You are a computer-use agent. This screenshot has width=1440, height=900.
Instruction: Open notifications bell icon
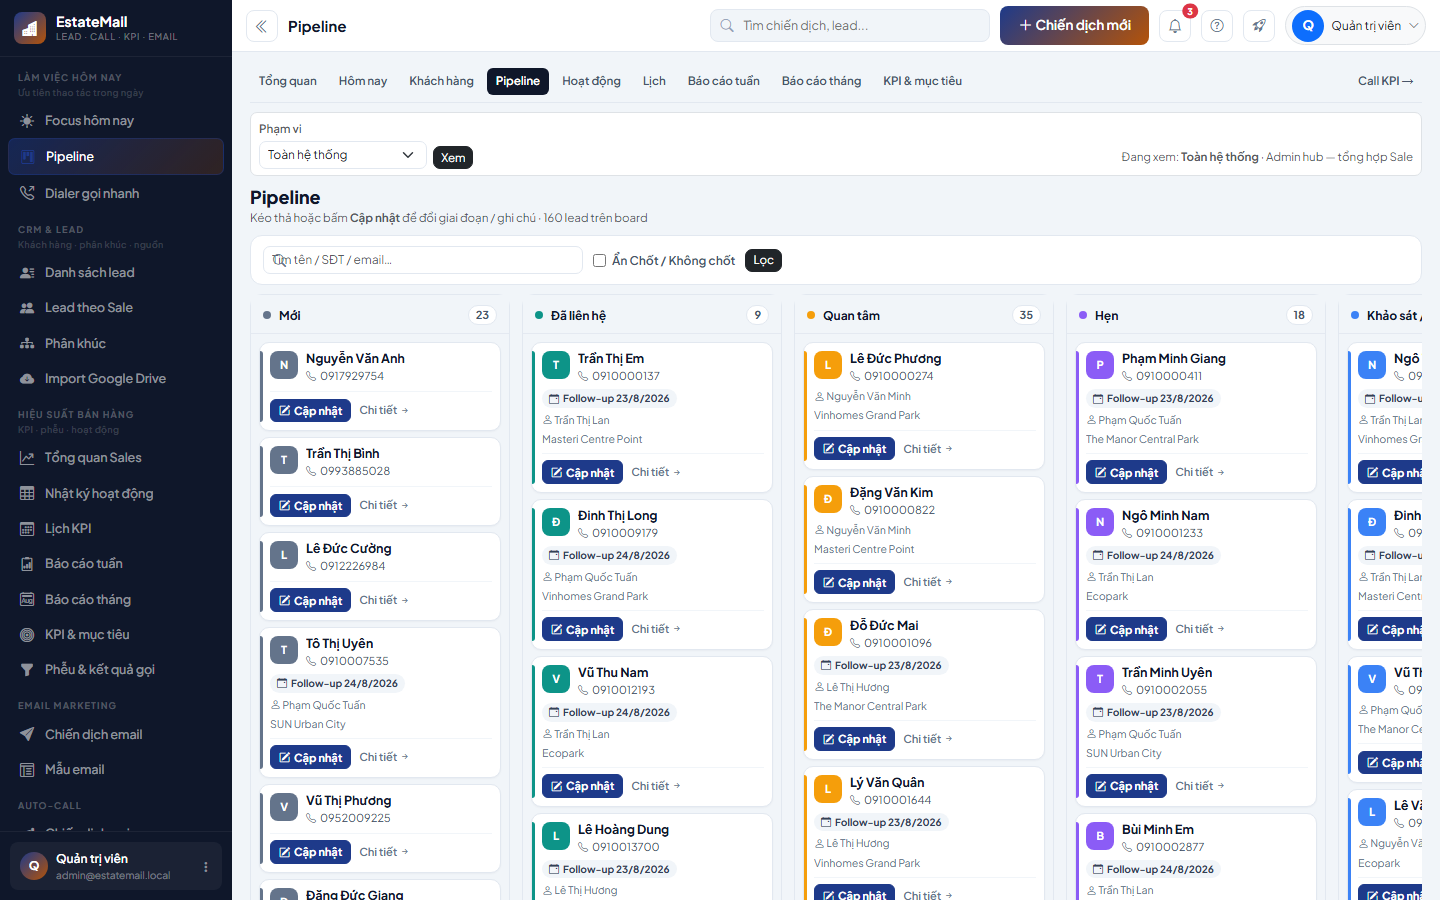tap(1175, 26)
